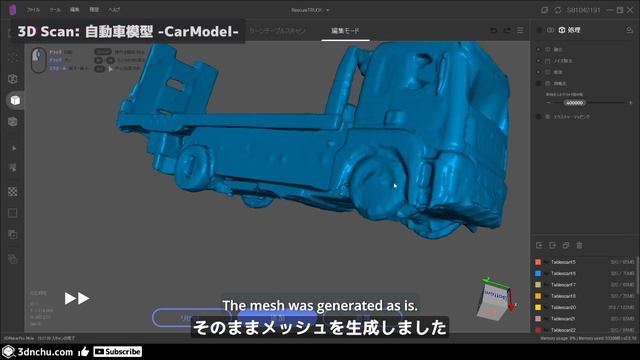Expand the row between ノイズ除去 and 簡略化

pos(539,72)
